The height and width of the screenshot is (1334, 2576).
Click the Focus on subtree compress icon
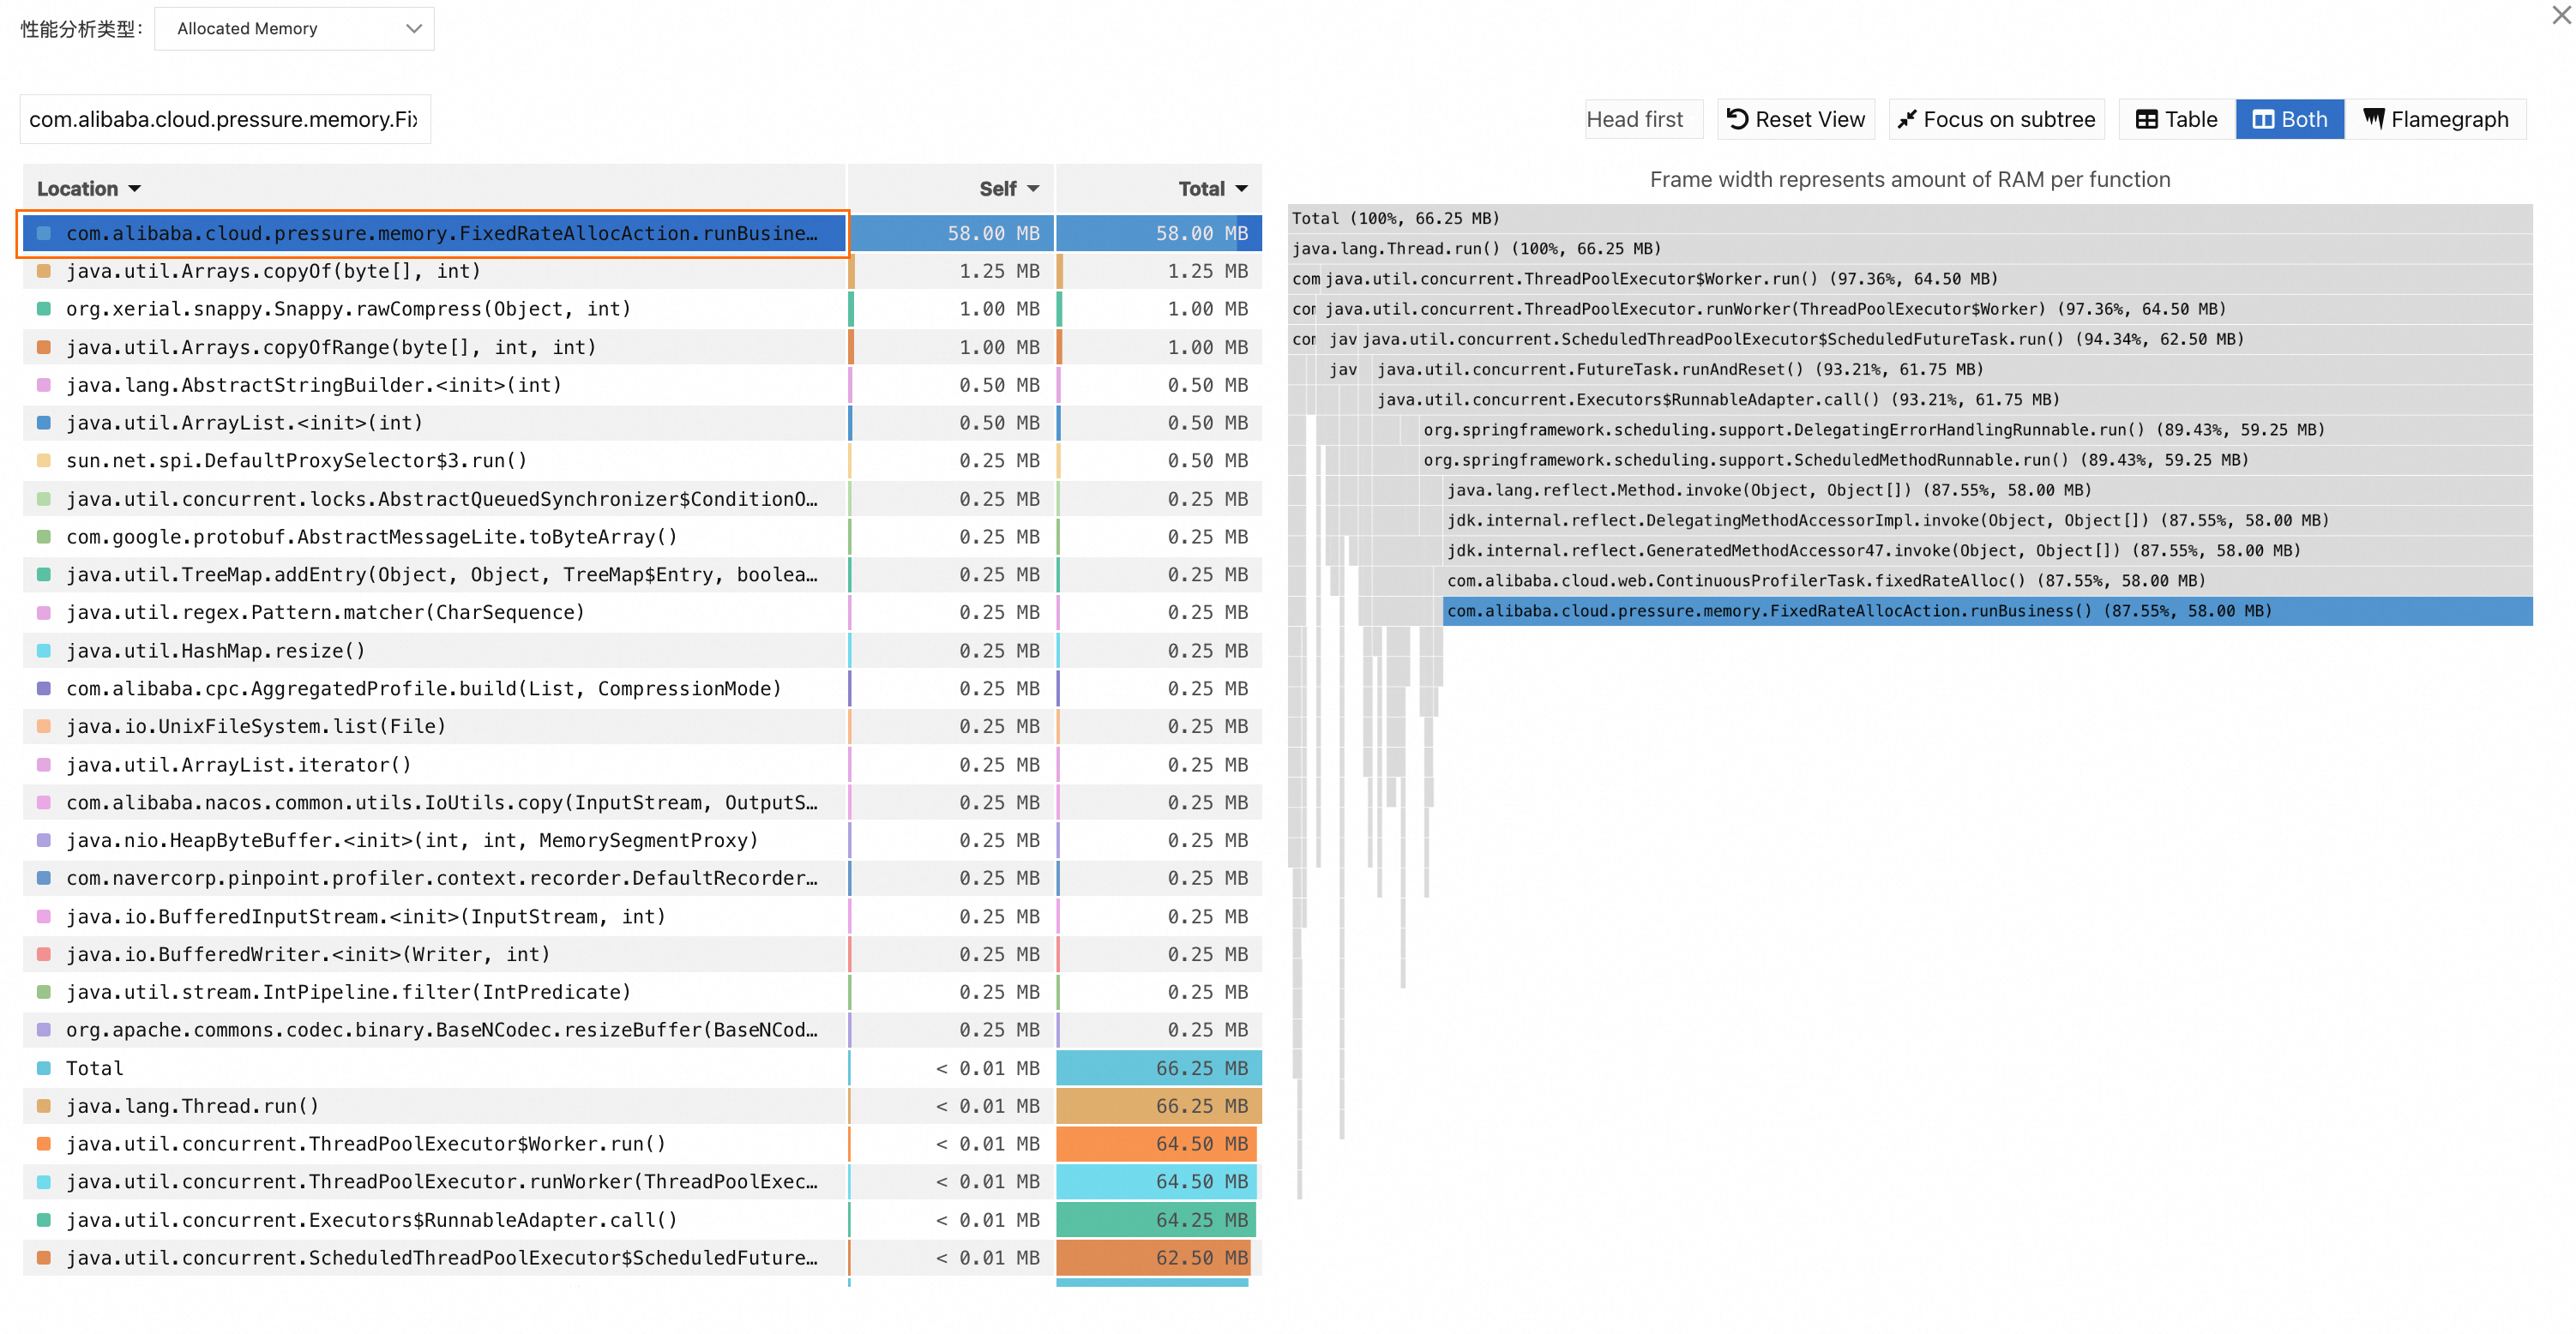pos(1907,119)
